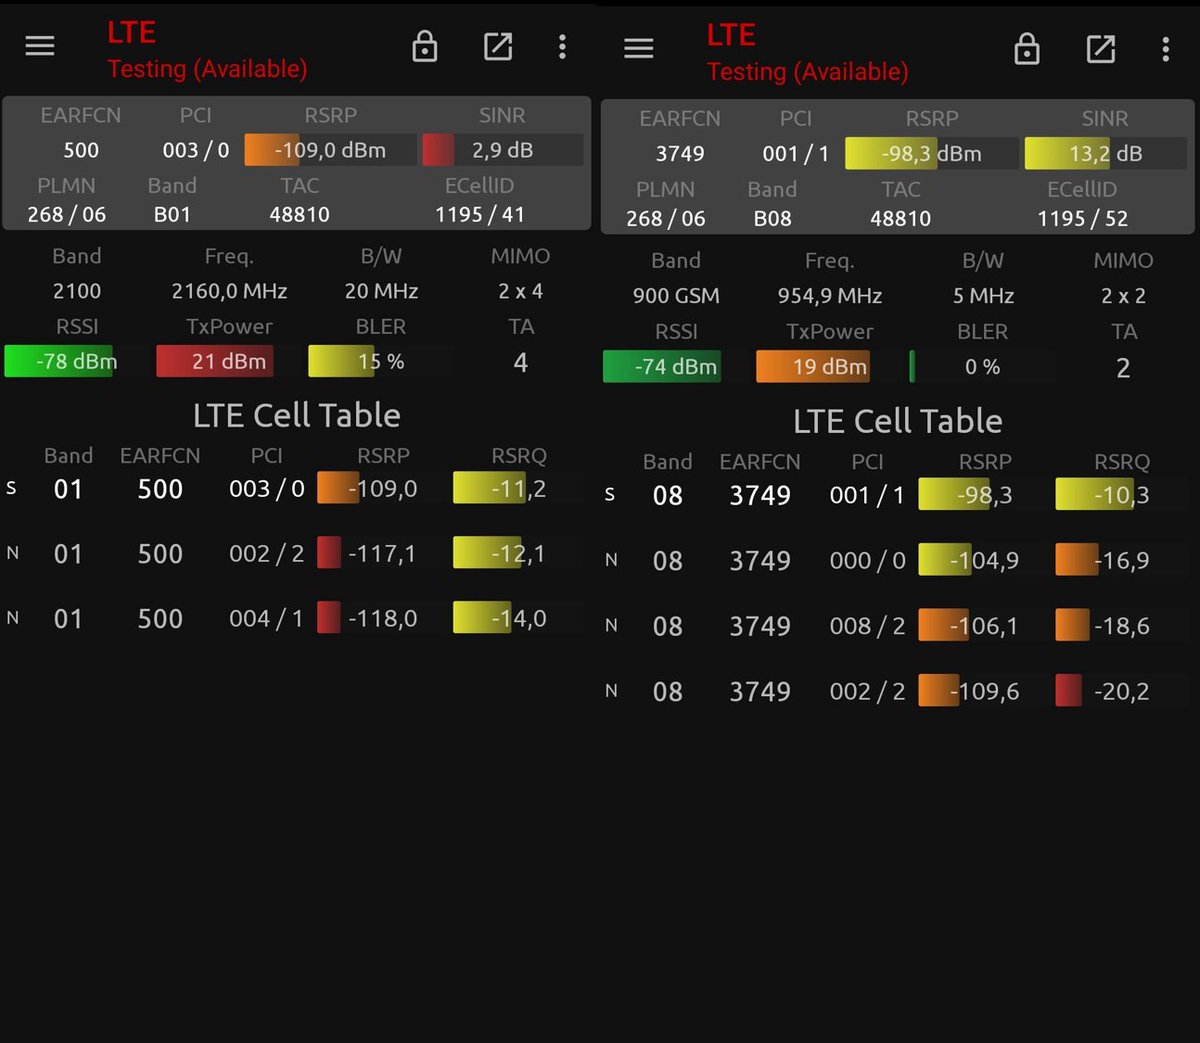Click left LTE Cell Table heading
Viewport: 1200px width, 1043px height.
297,415
